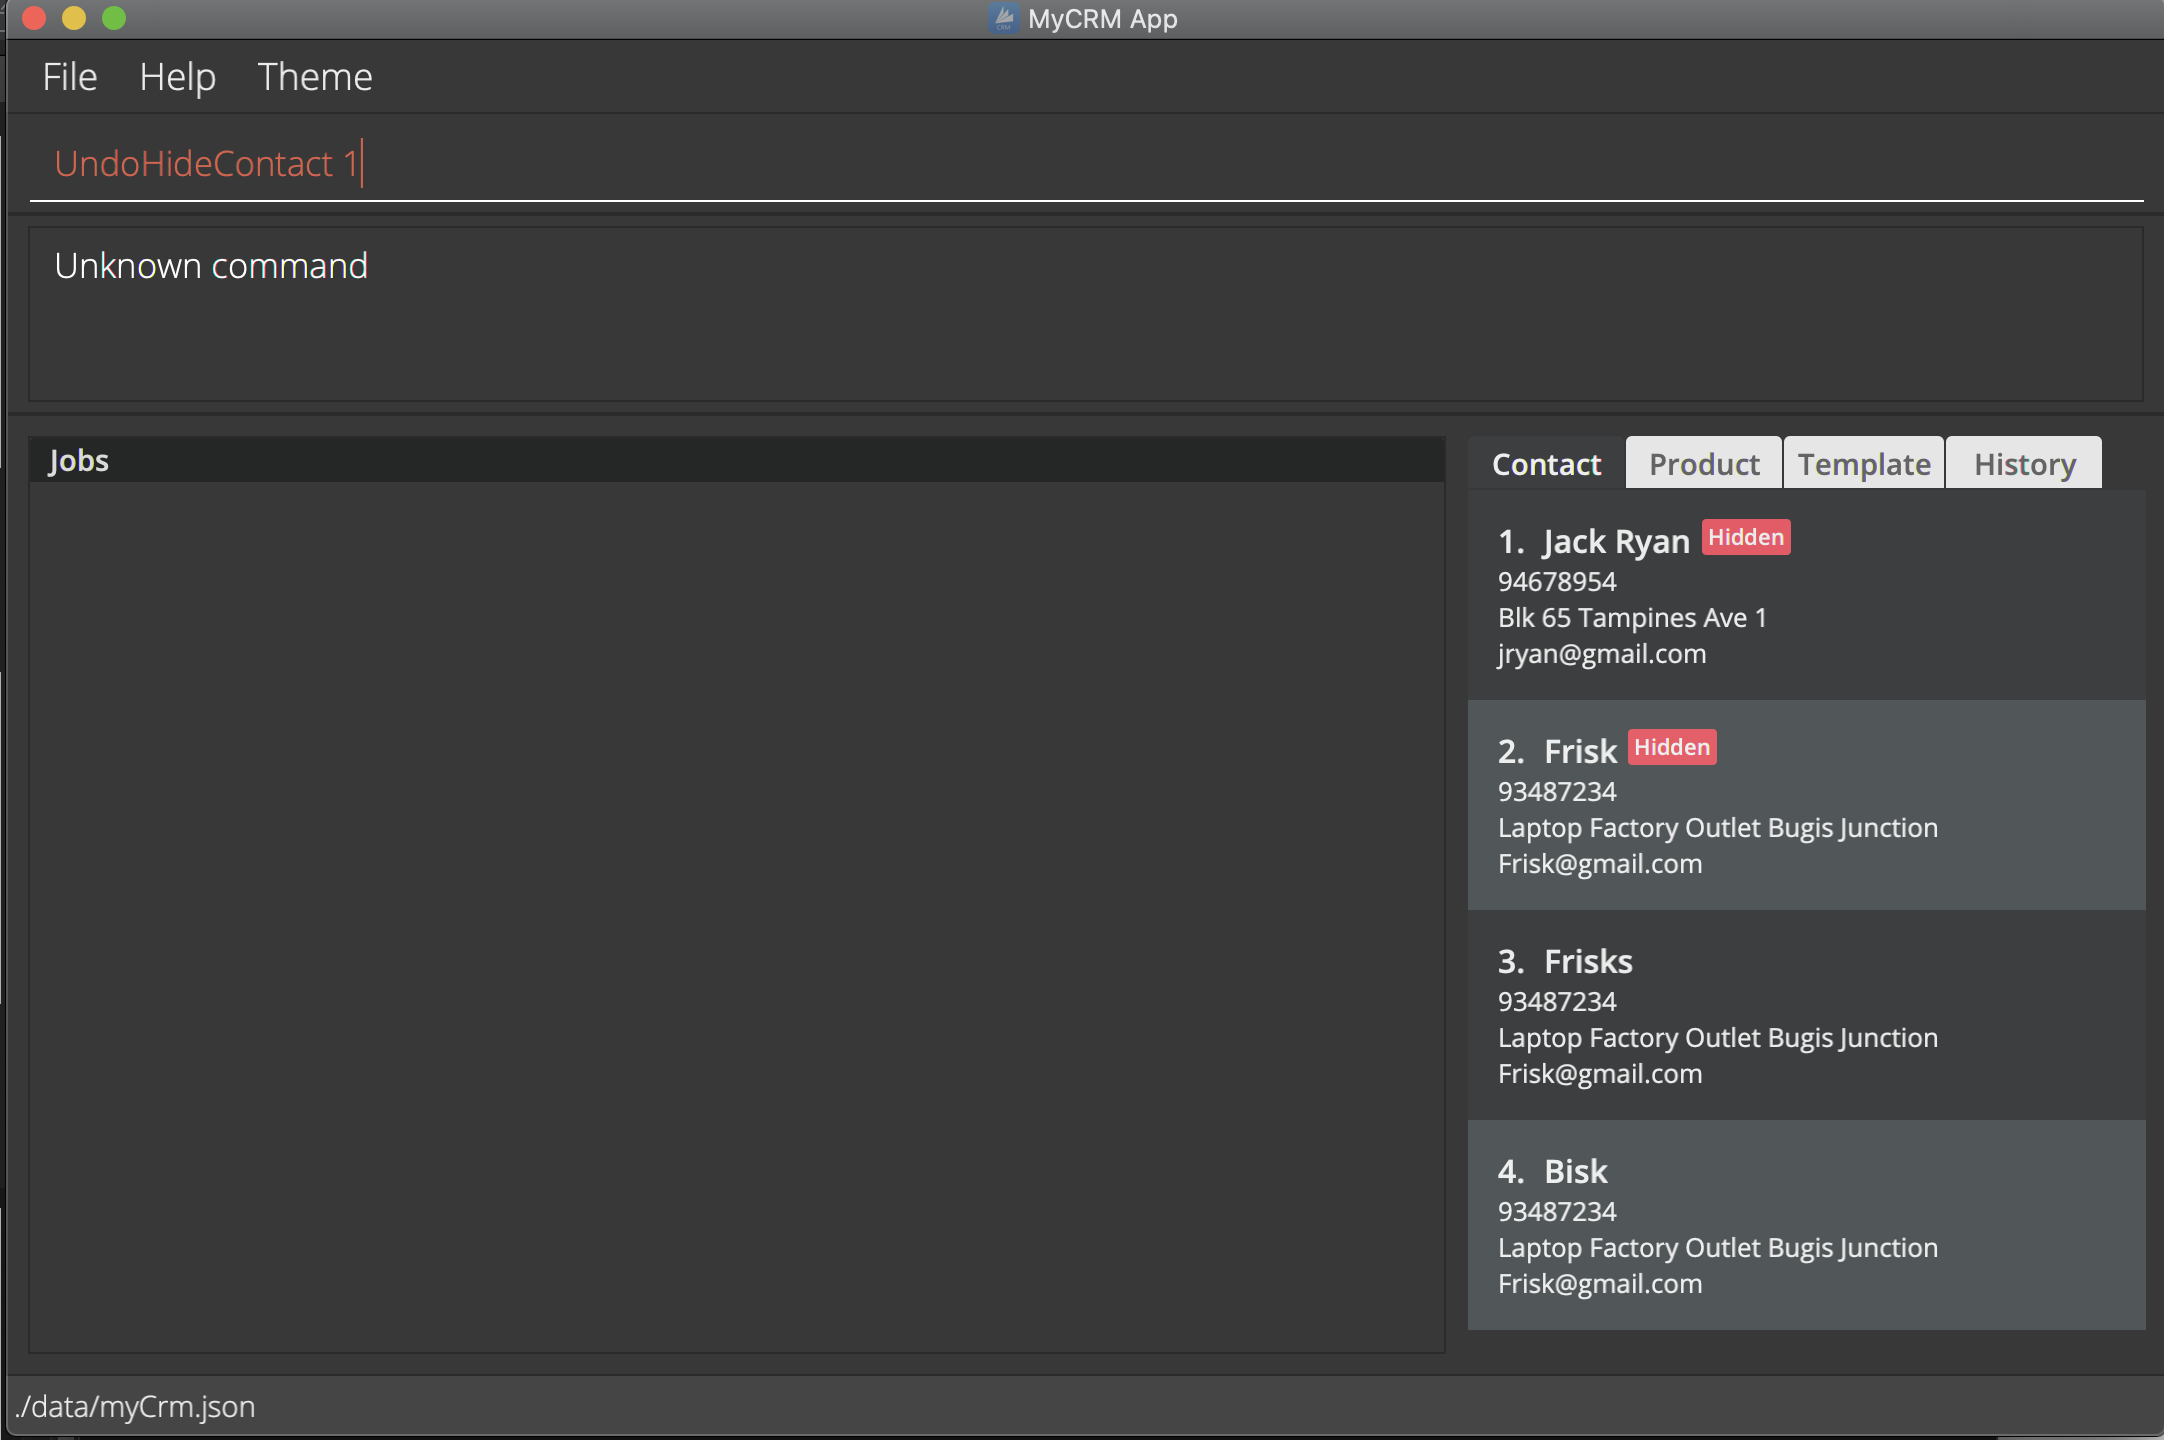Image resolution: width=2164 pixels, height=1440 pixels.
Task: Click Frisk's phone number 93487234
Action: pyautogui.click(x=1557, y=792)
